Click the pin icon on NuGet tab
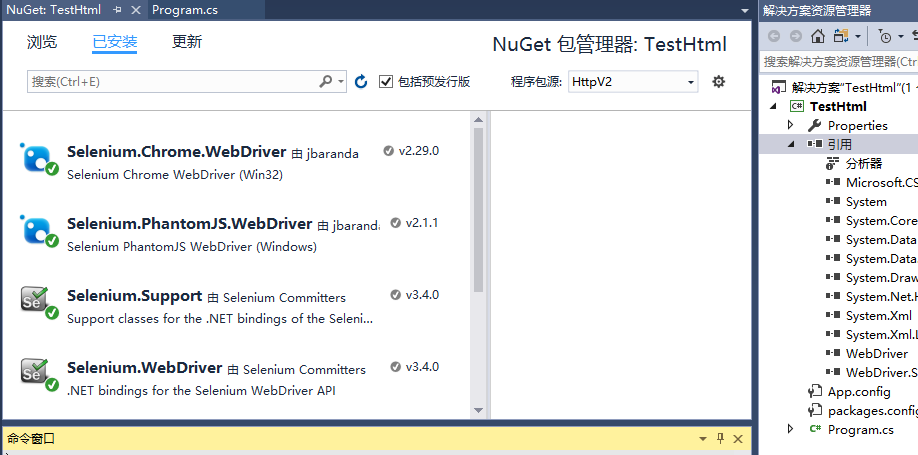The image size is (918, 455). pos(117,10)
